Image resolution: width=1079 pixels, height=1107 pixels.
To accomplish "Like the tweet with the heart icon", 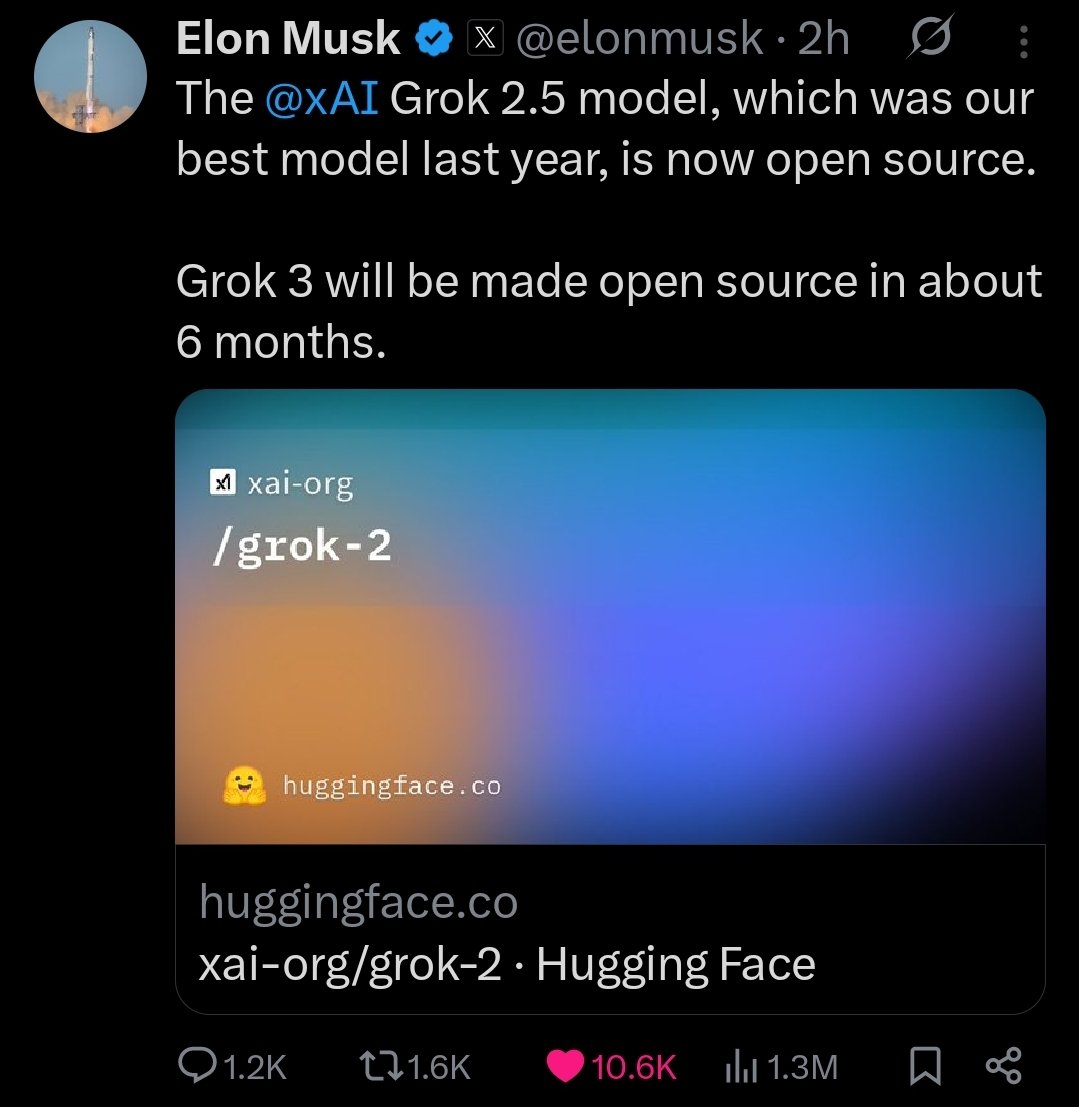I will coord(566,1068).
